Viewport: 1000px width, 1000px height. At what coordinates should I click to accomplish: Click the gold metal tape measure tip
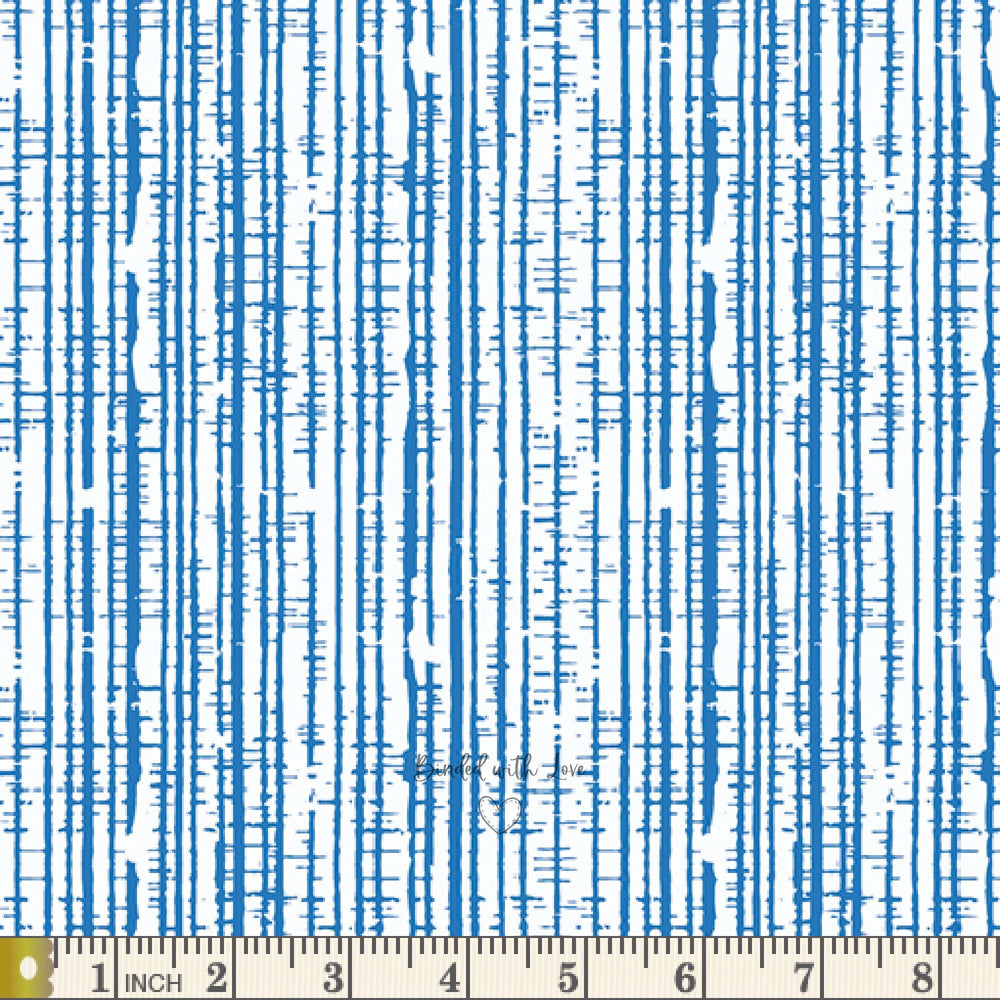coord(27,968)
